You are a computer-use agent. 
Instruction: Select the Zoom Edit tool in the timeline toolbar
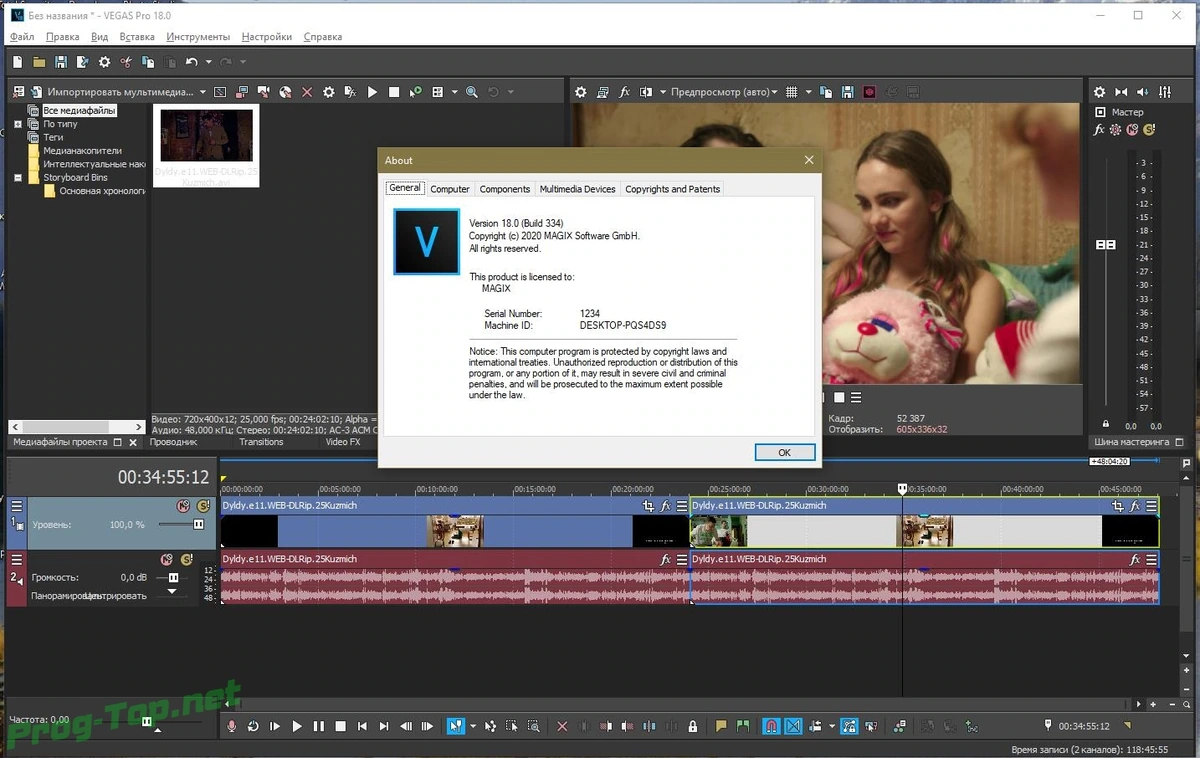tap(534, 726)
